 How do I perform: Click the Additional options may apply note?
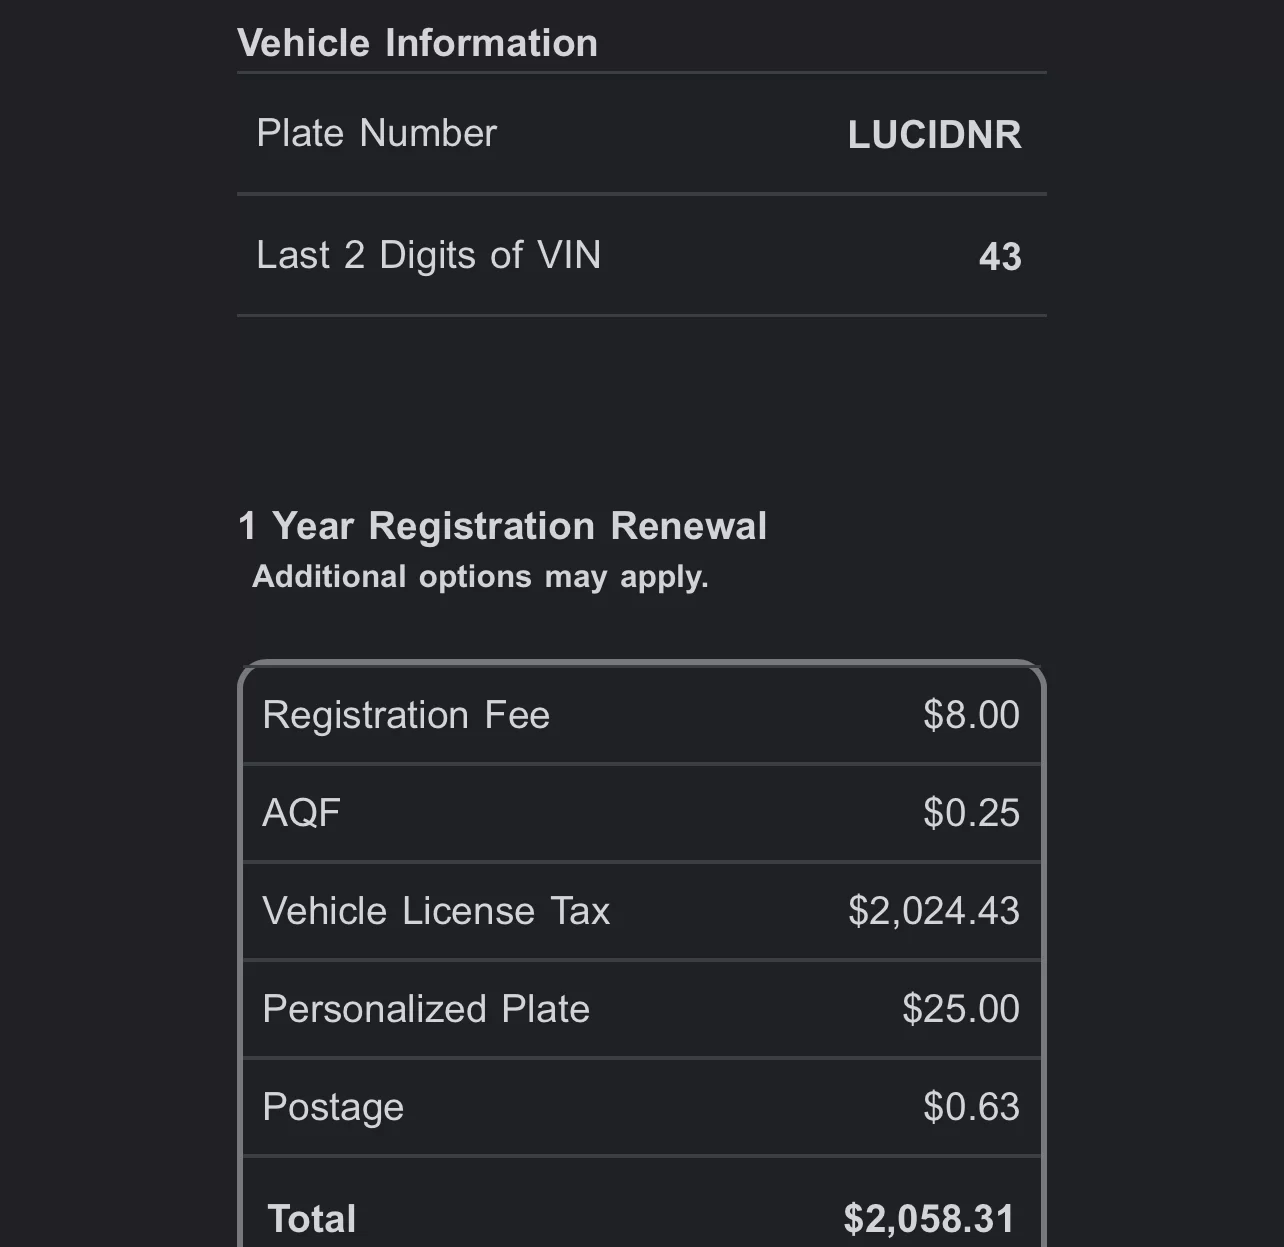pos(480,577)
